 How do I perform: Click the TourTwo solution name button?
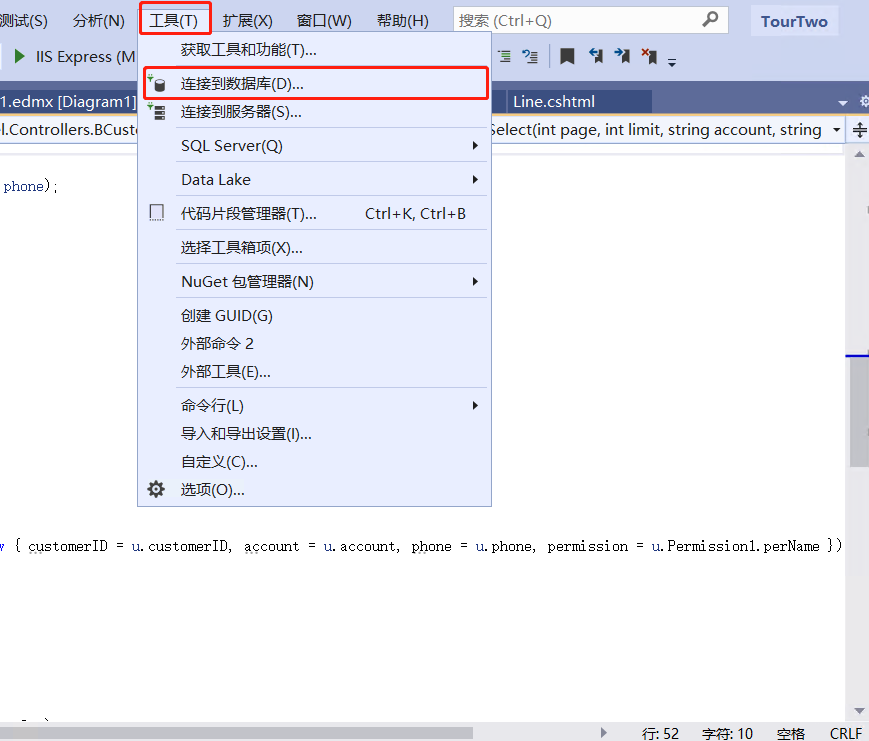(794, 21)
